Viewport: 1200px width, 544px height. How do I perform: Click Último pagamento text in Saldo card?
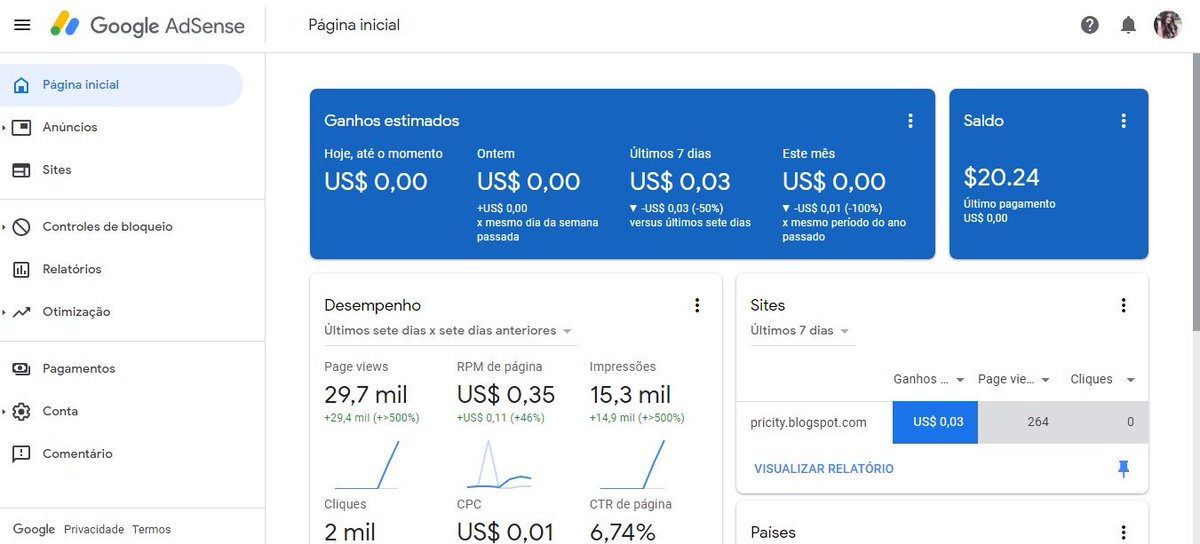point(1009,204)
